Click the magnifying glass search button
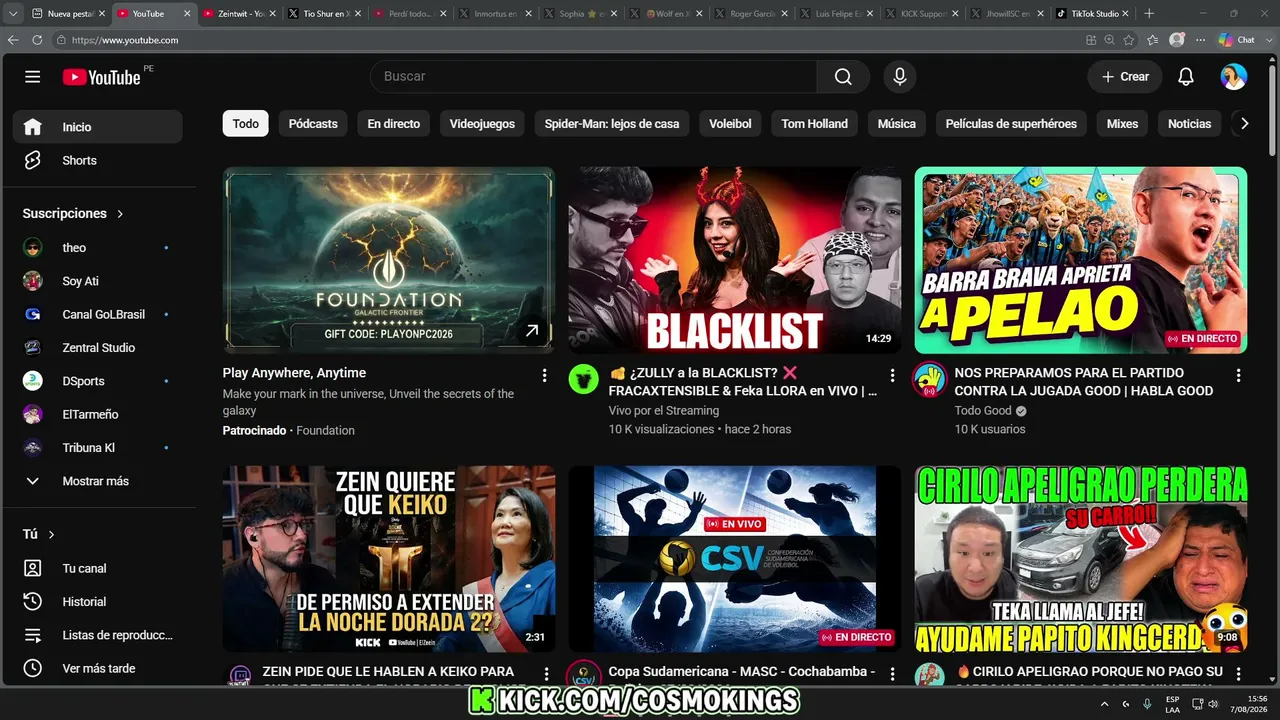Image resolution: width=1280 pixels, height=720 pixels. pyautogui.click(x=843, y=77)
